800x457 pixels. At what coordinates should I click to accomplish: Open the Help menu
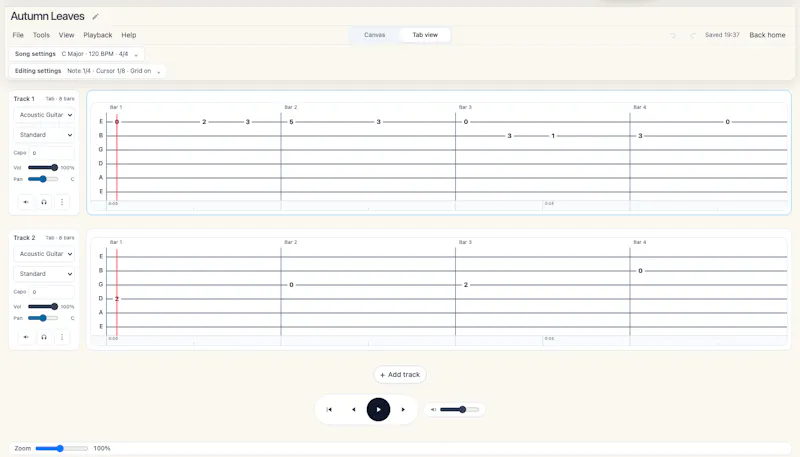[129, 35]
